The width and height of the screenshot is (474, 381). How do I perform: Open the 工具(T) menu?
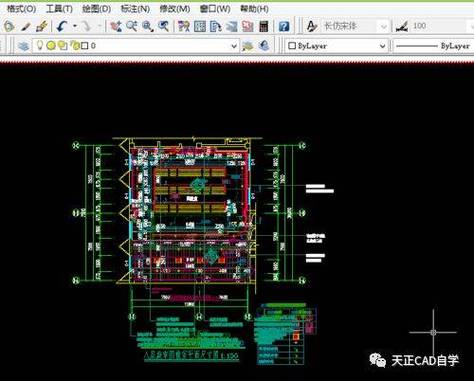click(59, 9)
